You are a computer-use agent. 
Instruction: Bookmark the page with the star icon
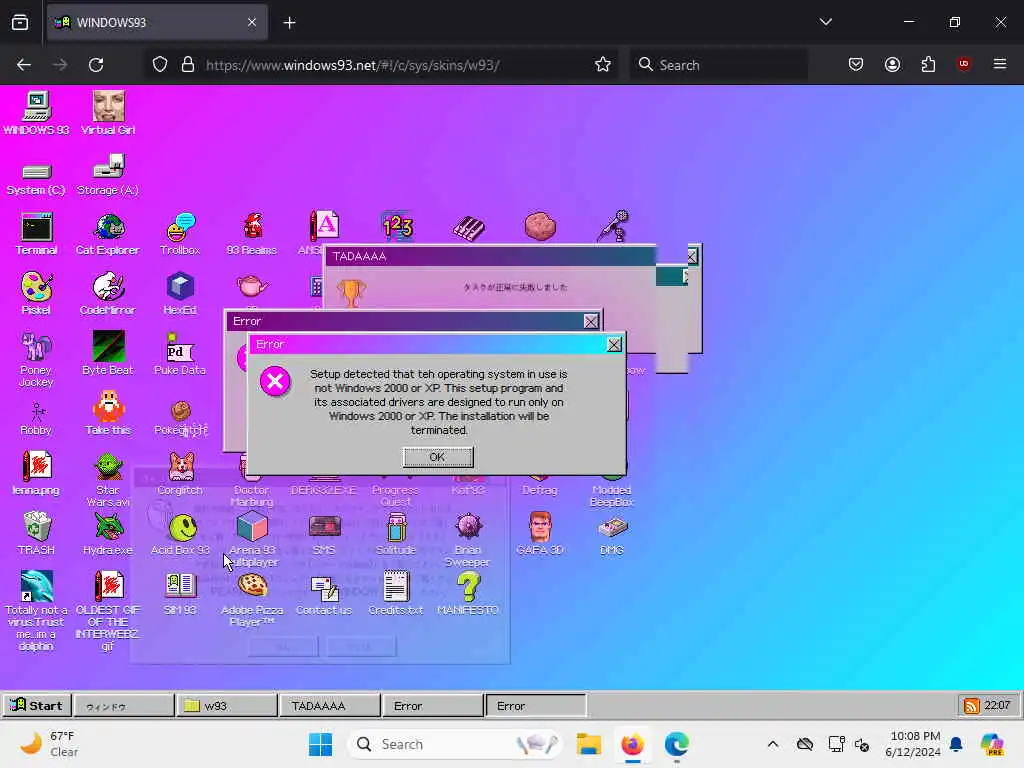603,65
